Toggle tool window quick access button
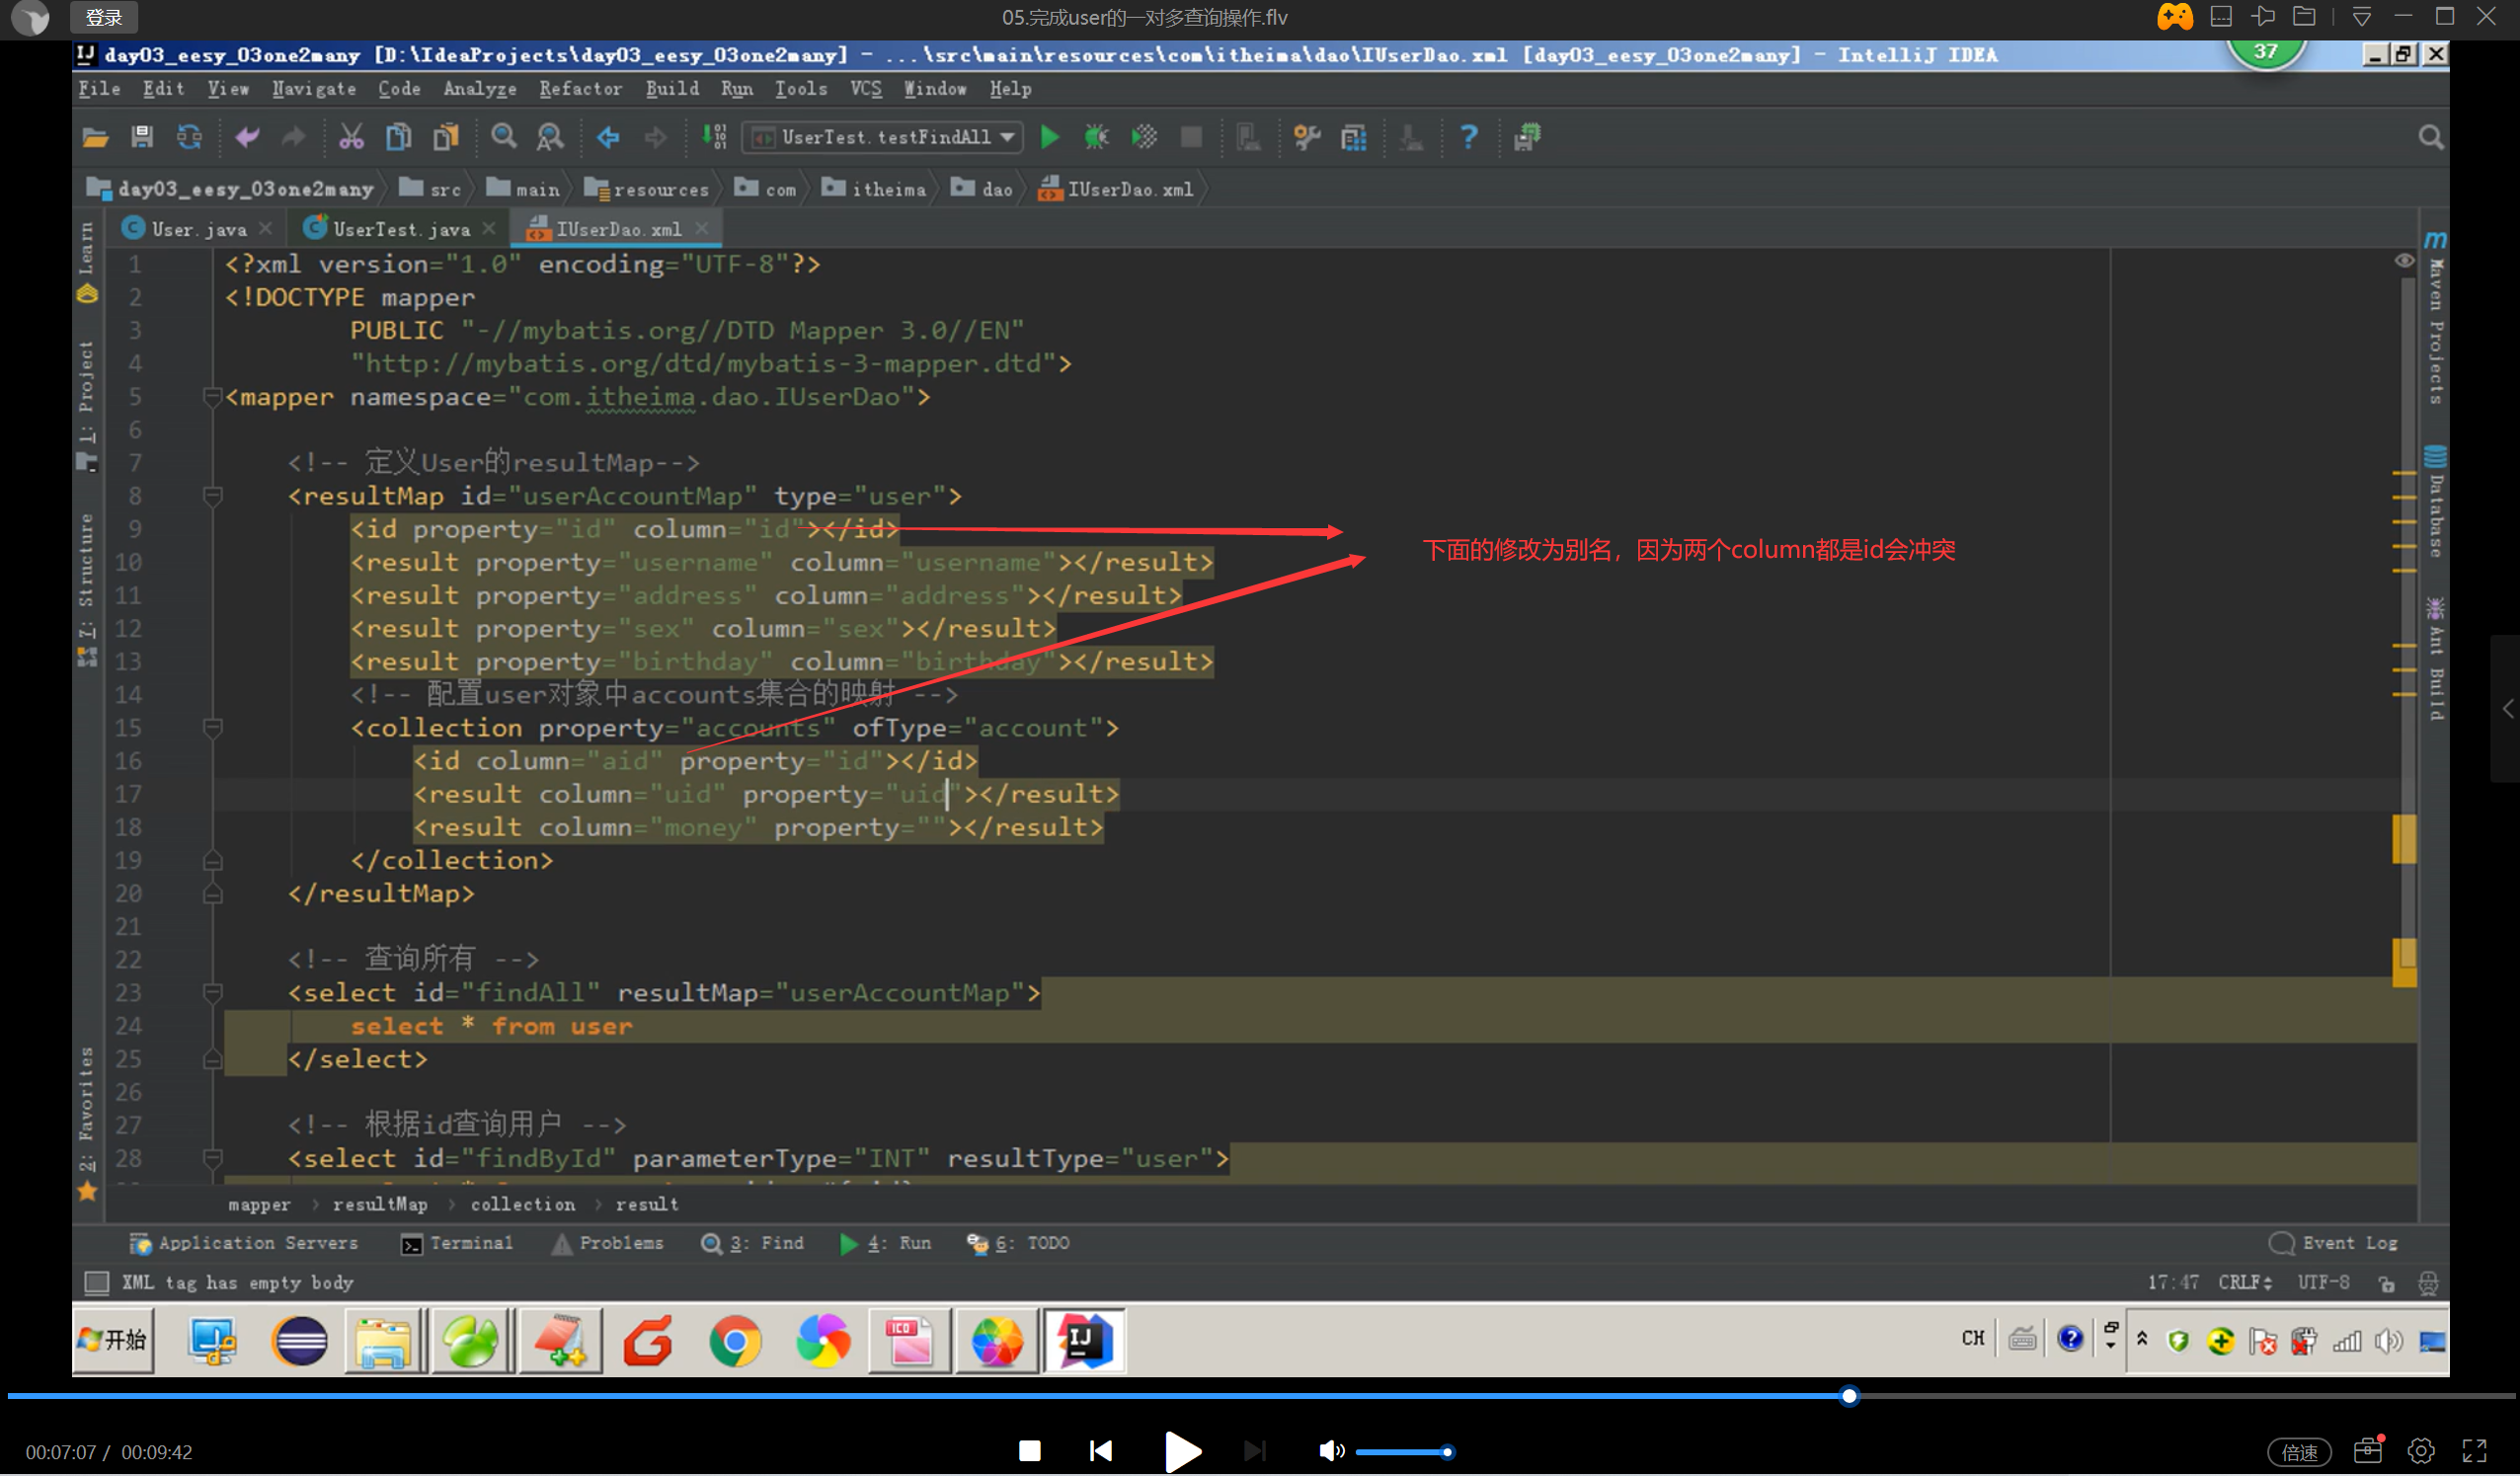The image size is (2520, 1476). 97,1282
